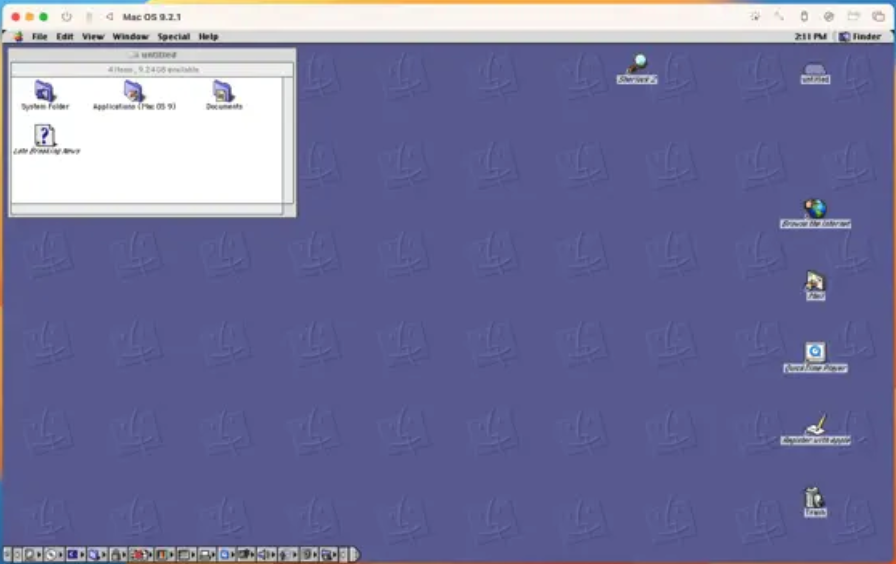896x564 pixels.
Task: Select the Documents folder icon
Action: 223,91
